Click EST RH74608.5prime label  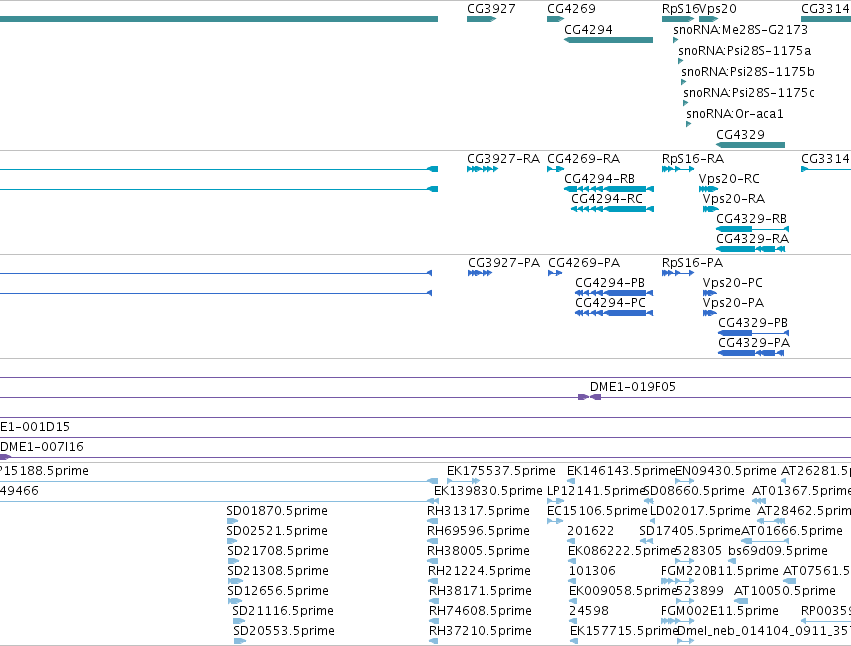pos(480,611)
